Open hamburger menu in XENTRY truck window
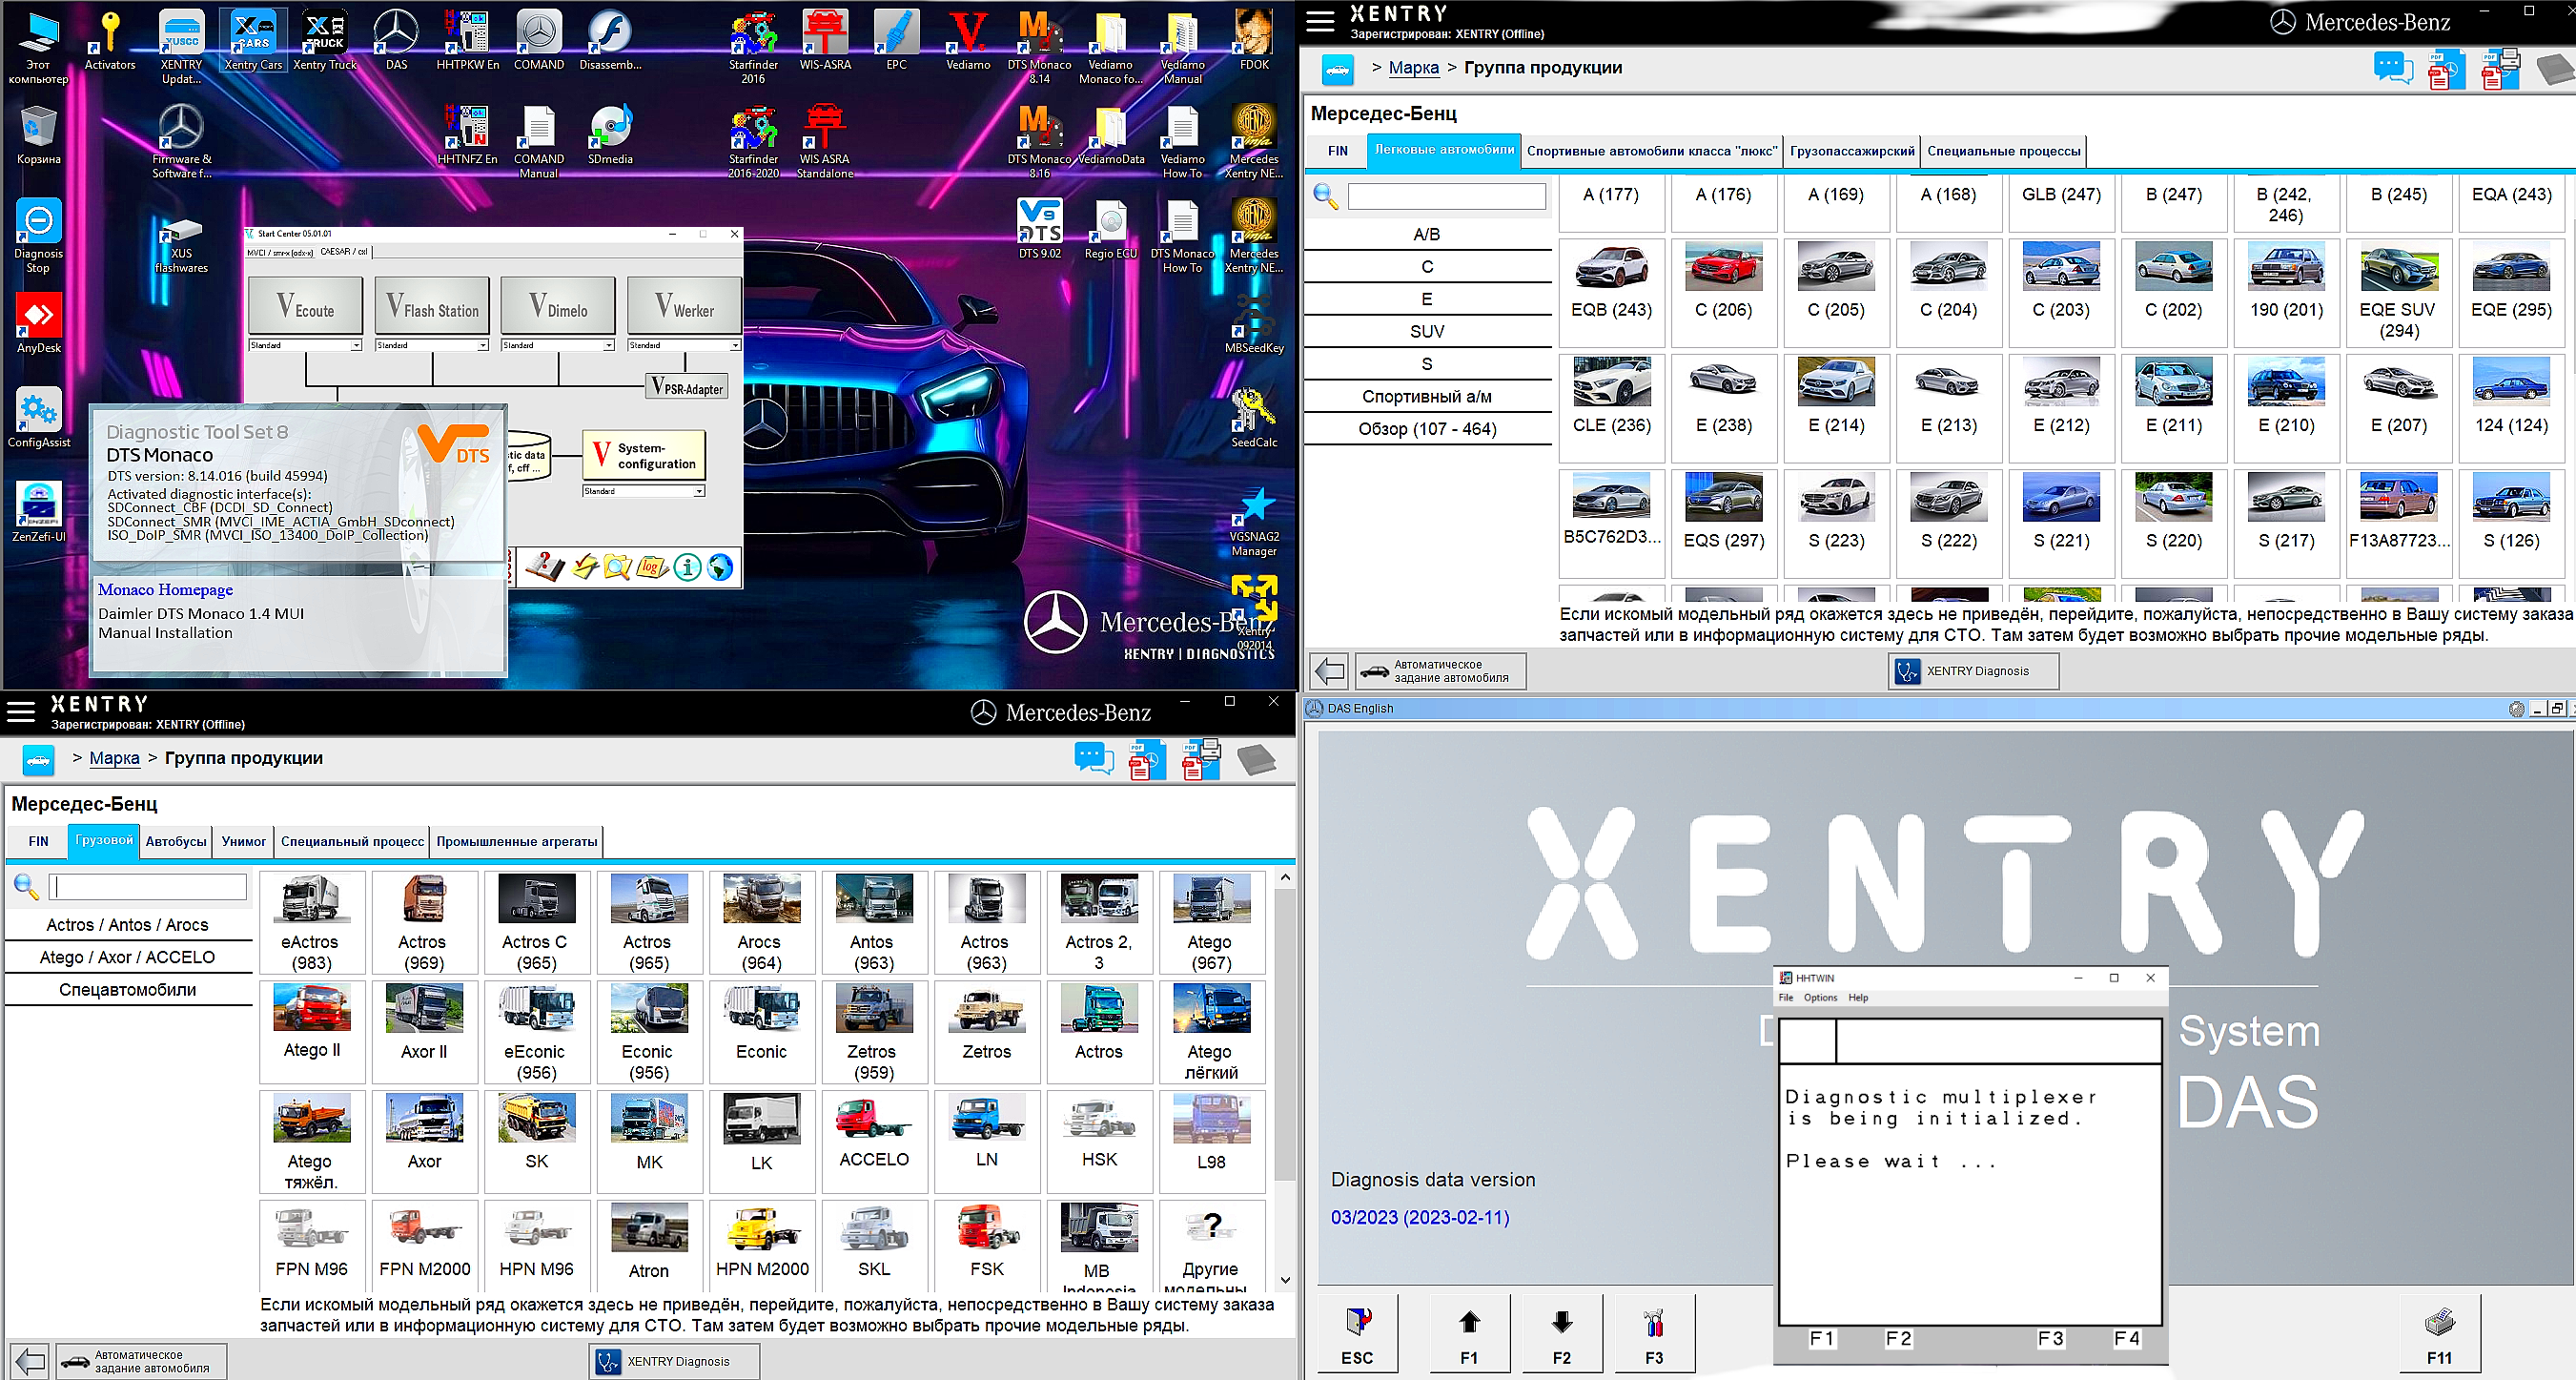Viewport: 2576px width, 1380px height. pos(21,712)
